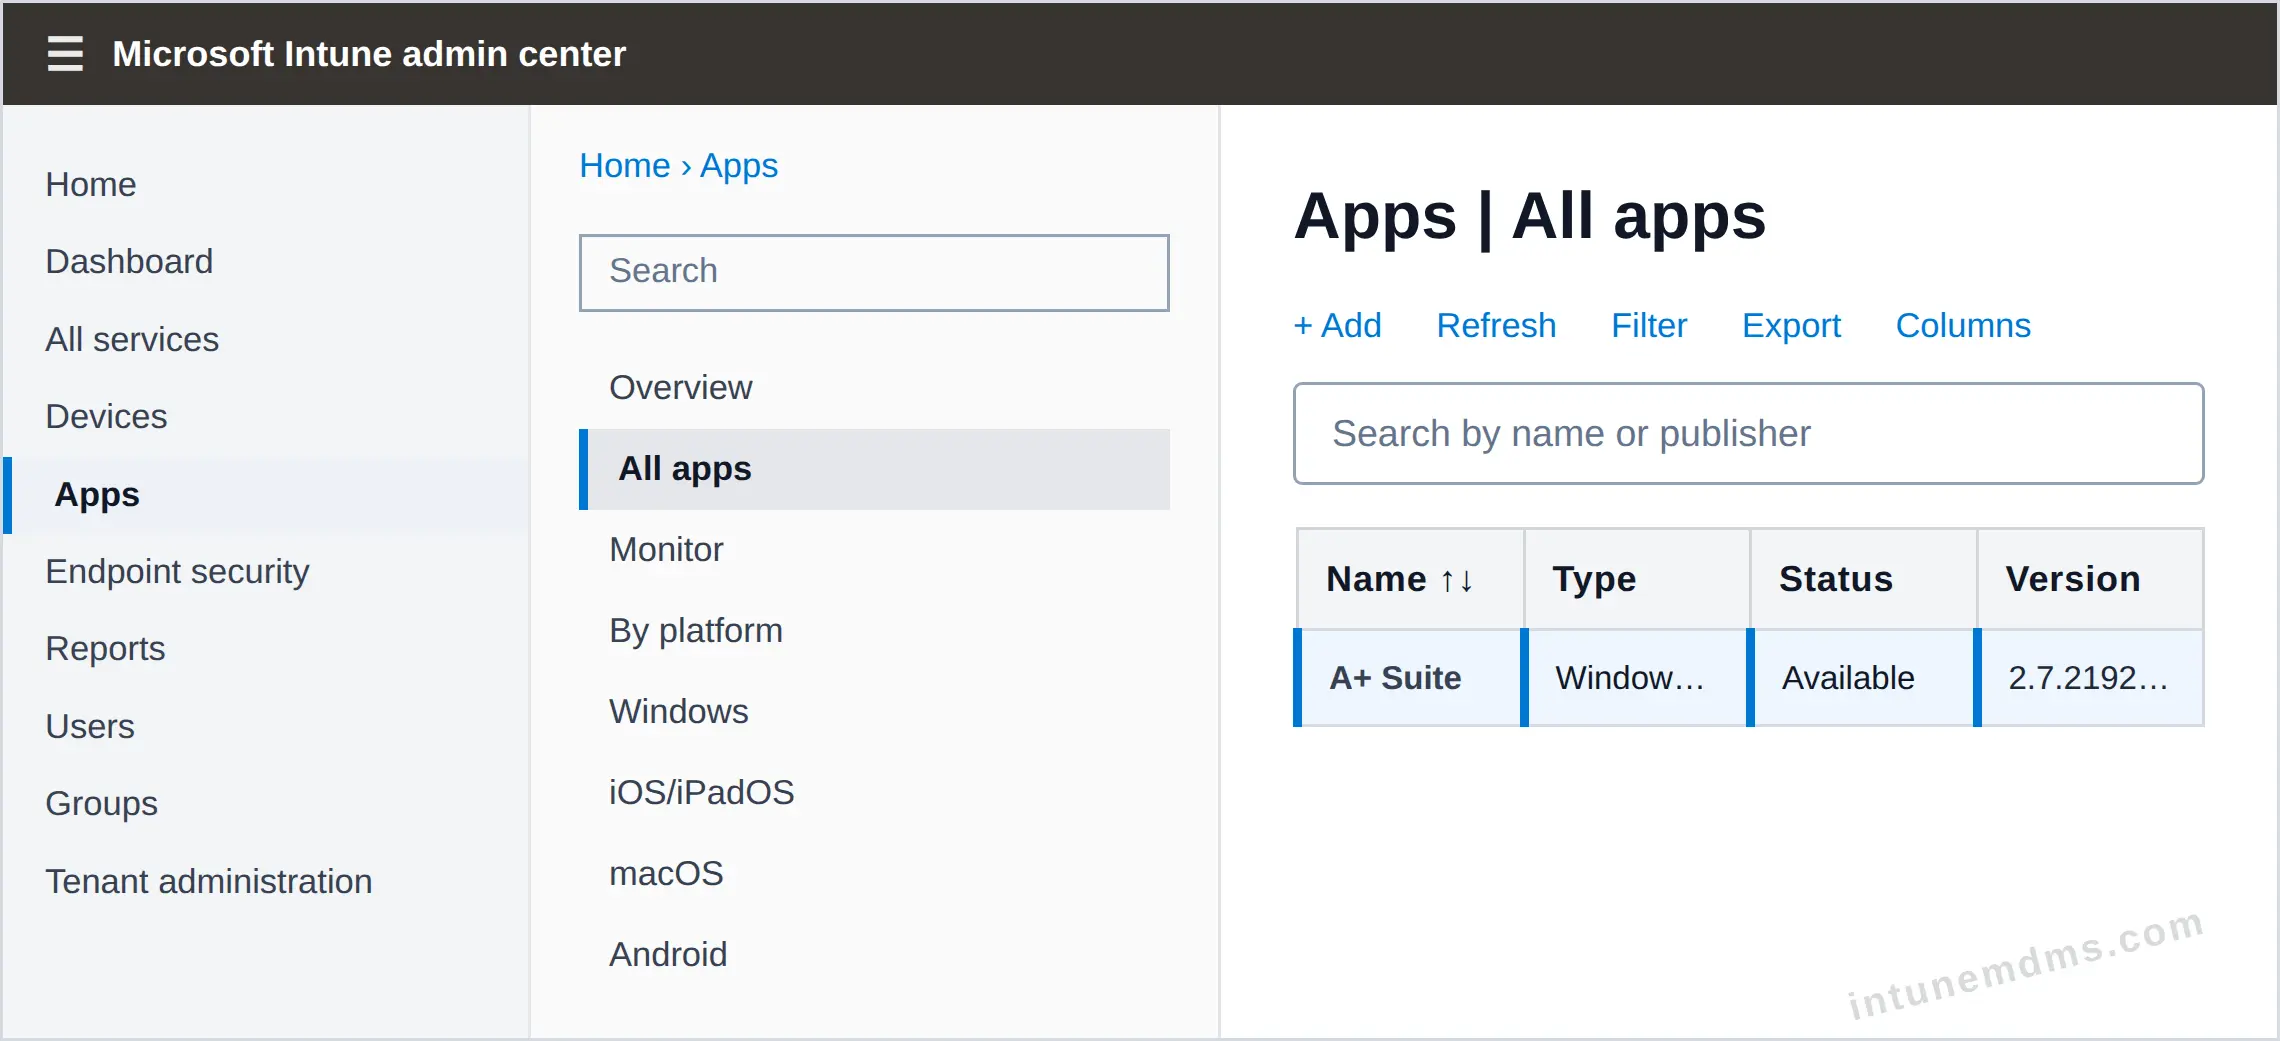Open the Overview page
The image size is (2280, 1041).
(680, 387)
